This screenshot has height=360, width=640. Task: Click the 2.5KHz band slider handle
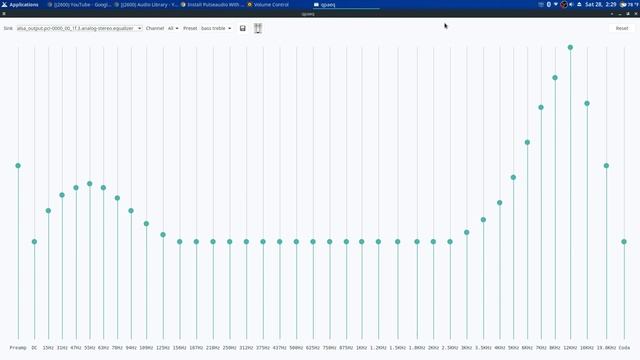(450, 242)
